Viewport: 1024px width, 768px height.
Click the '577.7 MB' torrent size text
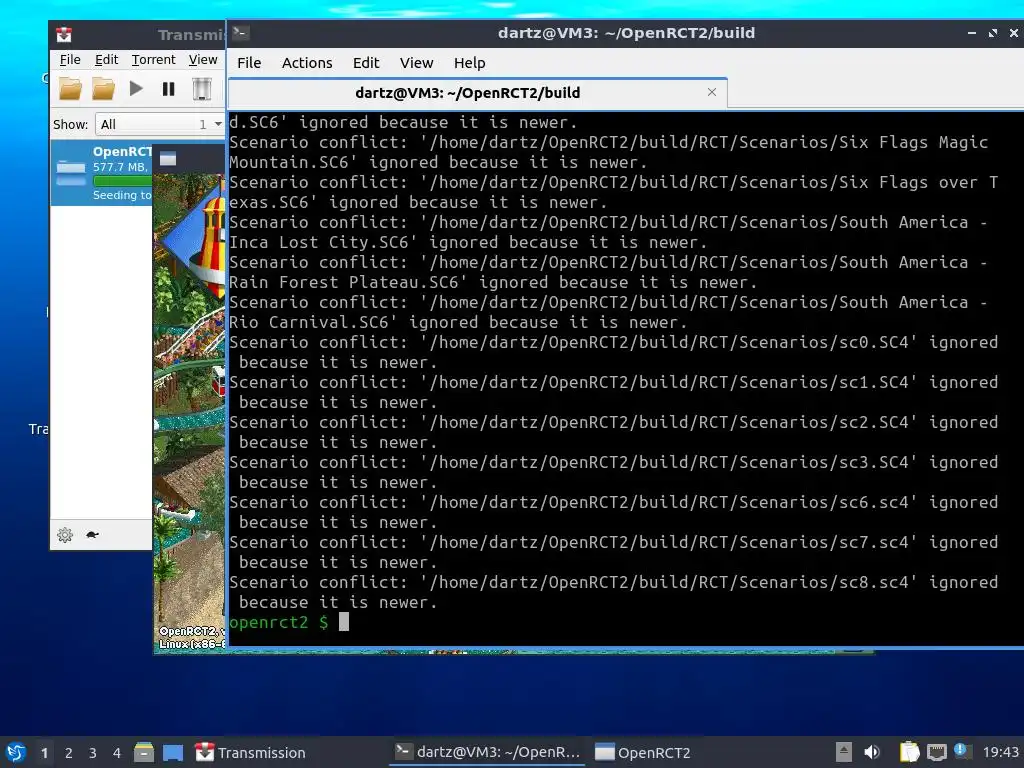pos(120,167)
